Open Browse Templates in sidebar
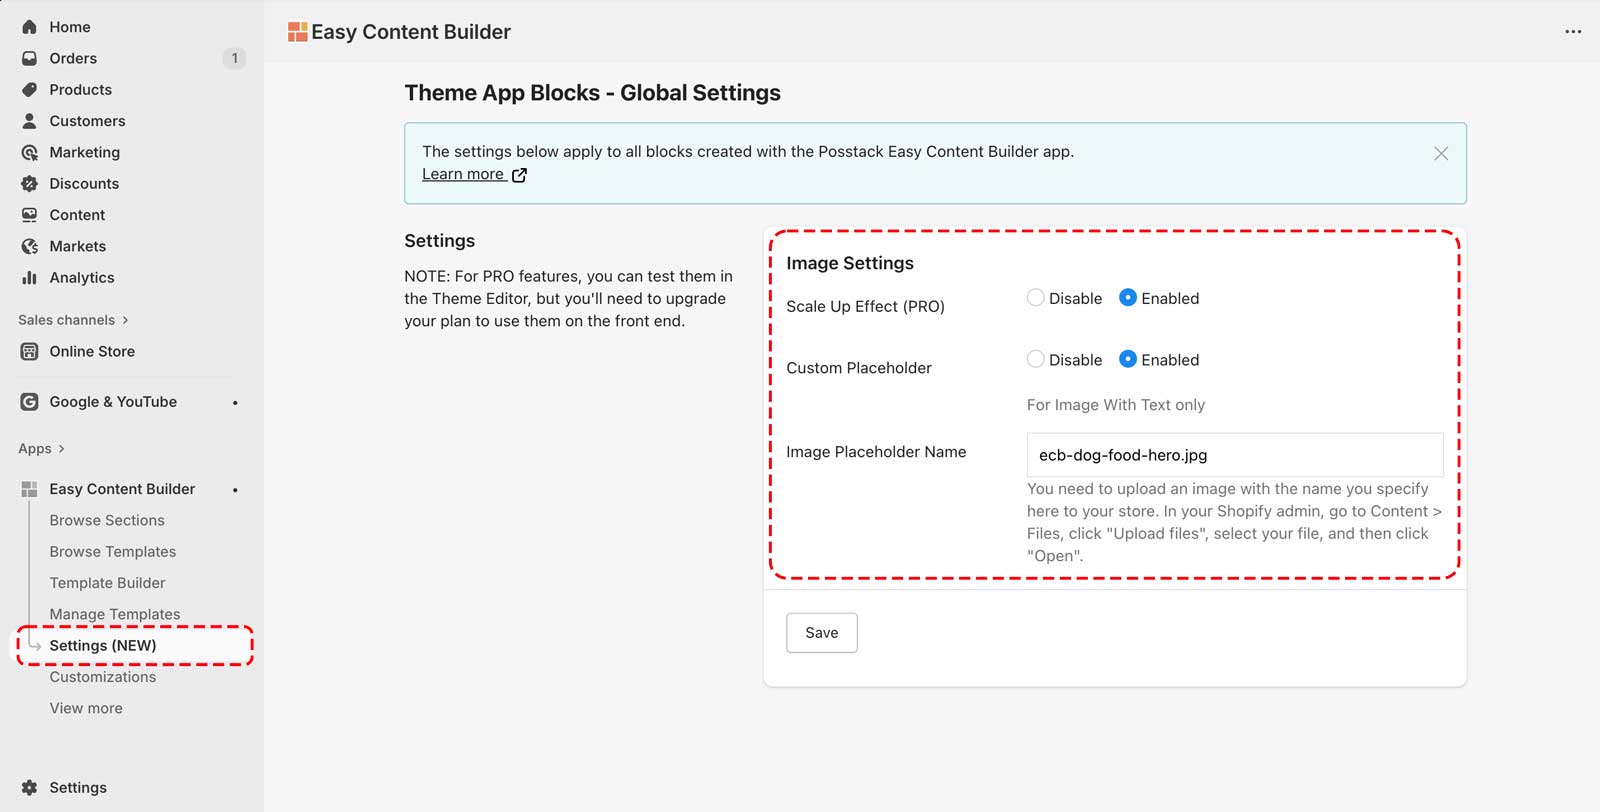1600x812 pixels. pyautogui.click(x=113, y=552)
